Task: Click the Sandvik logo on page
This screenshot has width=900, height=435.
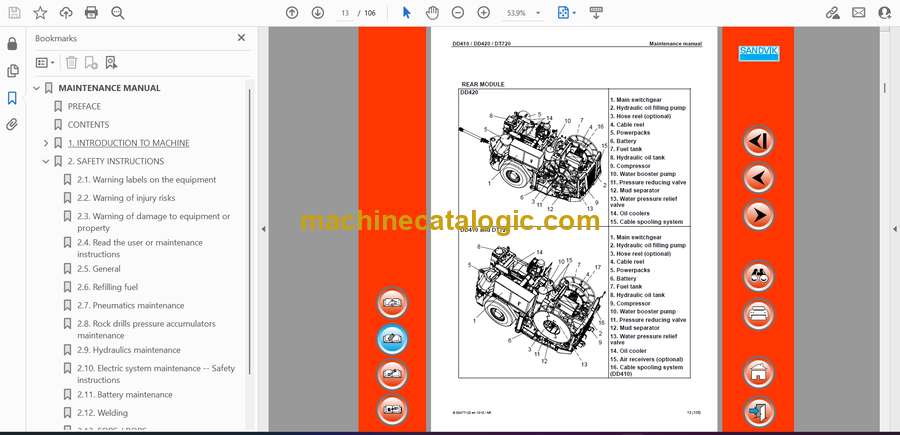Action: point(758,53)
